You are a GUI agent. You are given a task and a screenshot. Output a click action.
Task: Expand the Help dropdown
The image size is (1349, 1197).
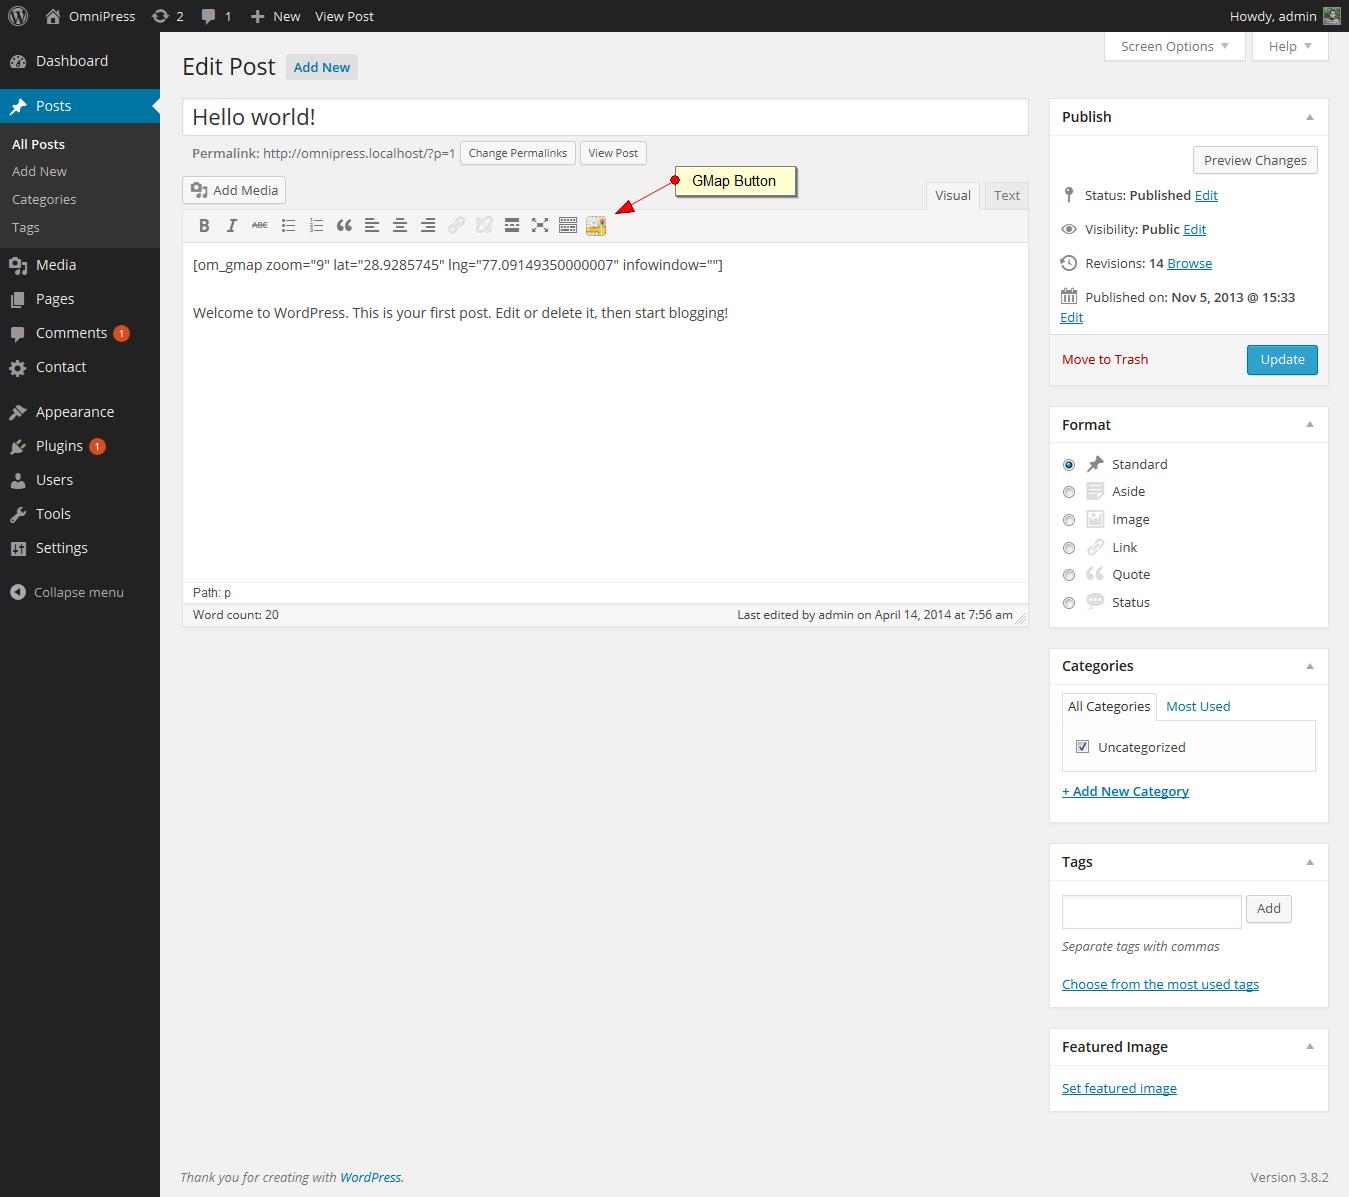click(x=1290, y=46)
